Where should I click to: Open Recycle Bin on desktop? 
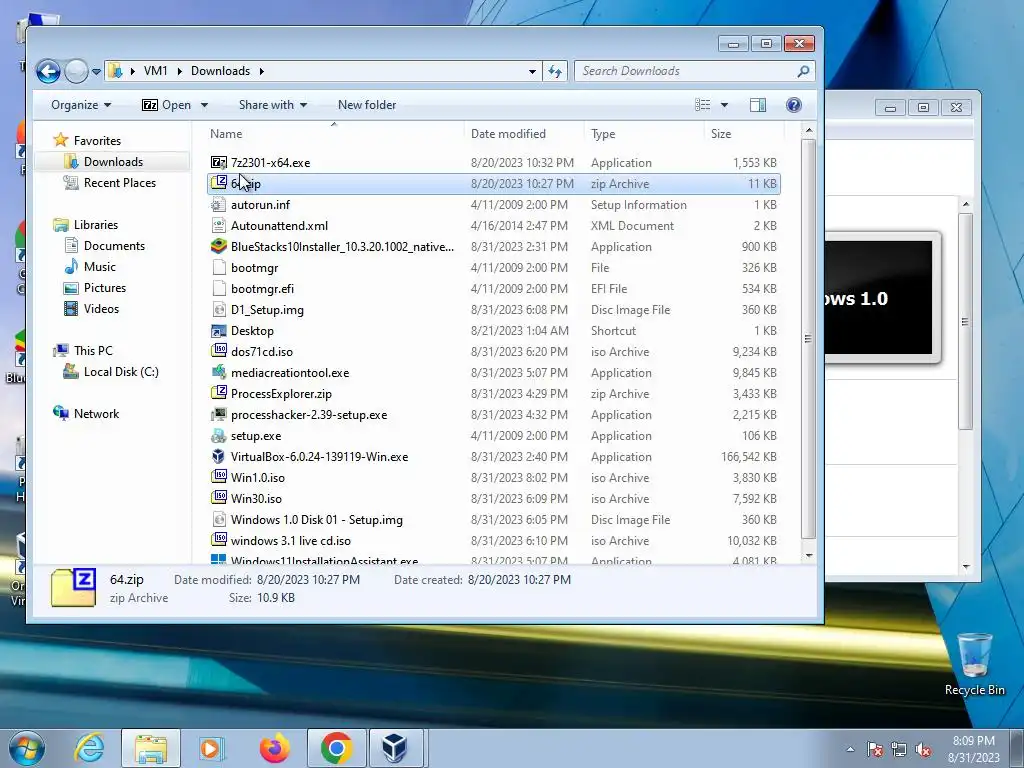pyautogui.click(x=974, y=664)
